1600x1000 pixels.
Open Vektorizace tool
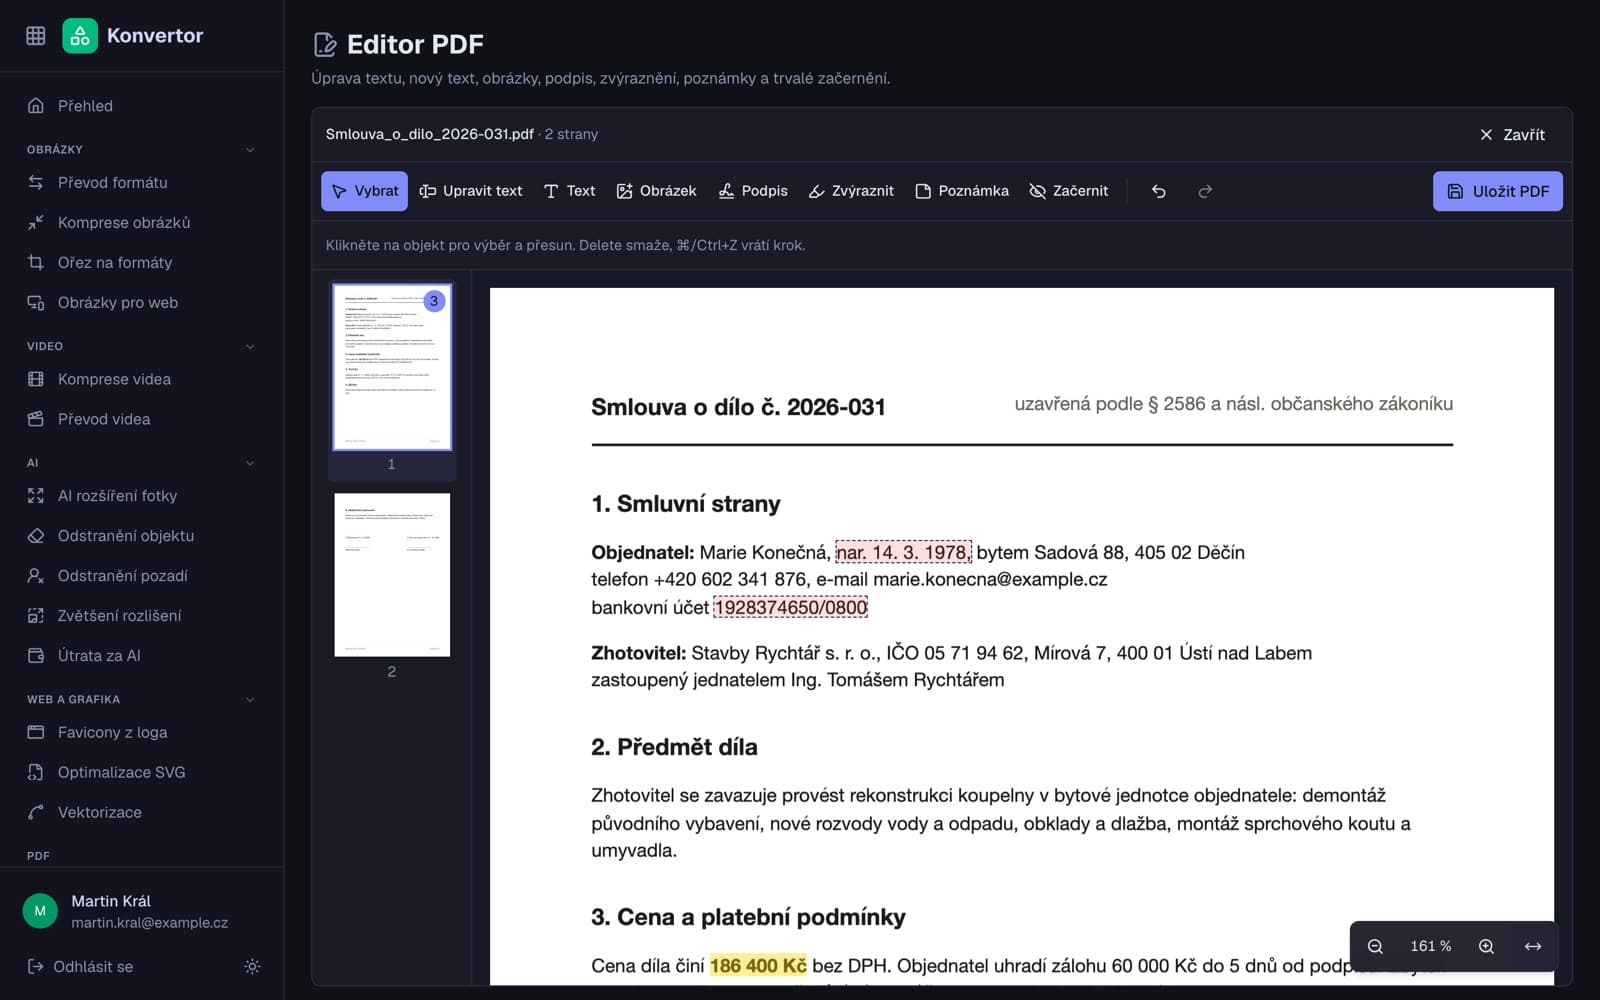pyautogui.click(x=142, y=813)
